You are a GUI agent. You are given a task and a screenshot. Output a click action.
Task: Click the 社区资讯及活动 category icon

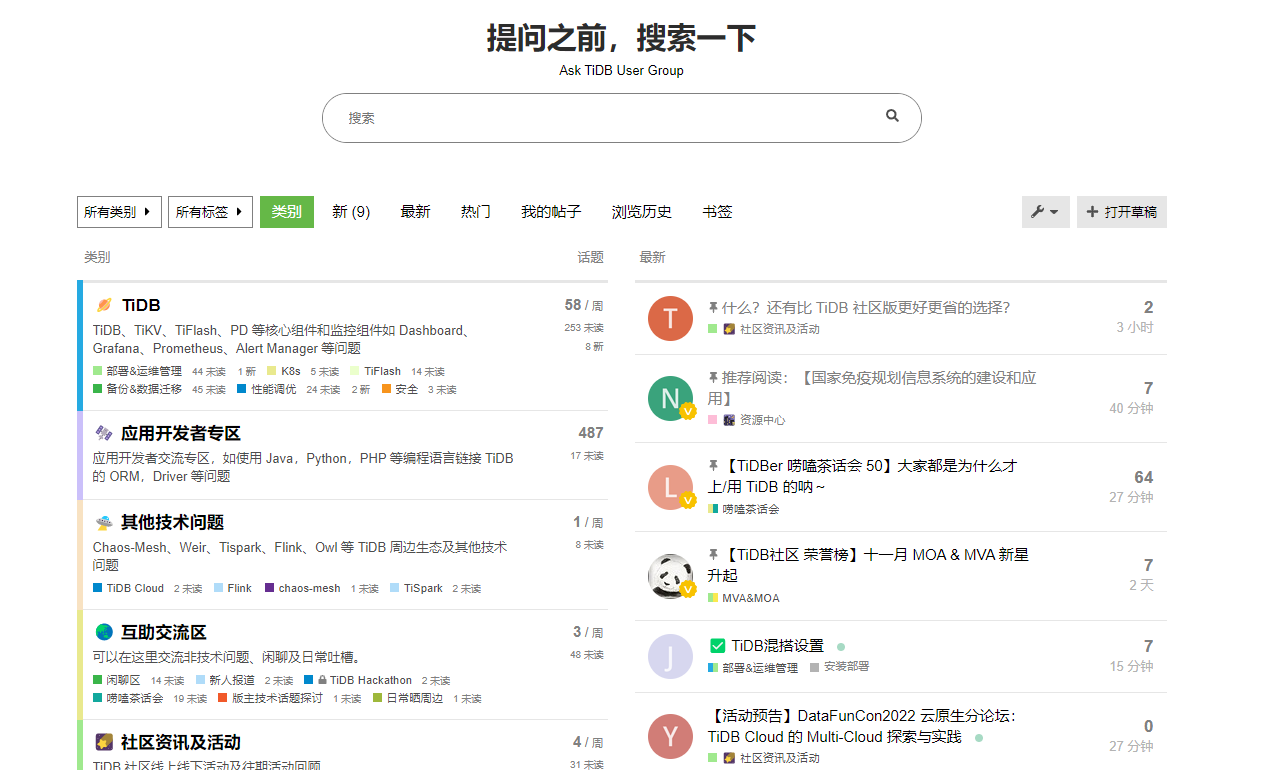pyautogui.click(x=104, y=742)
